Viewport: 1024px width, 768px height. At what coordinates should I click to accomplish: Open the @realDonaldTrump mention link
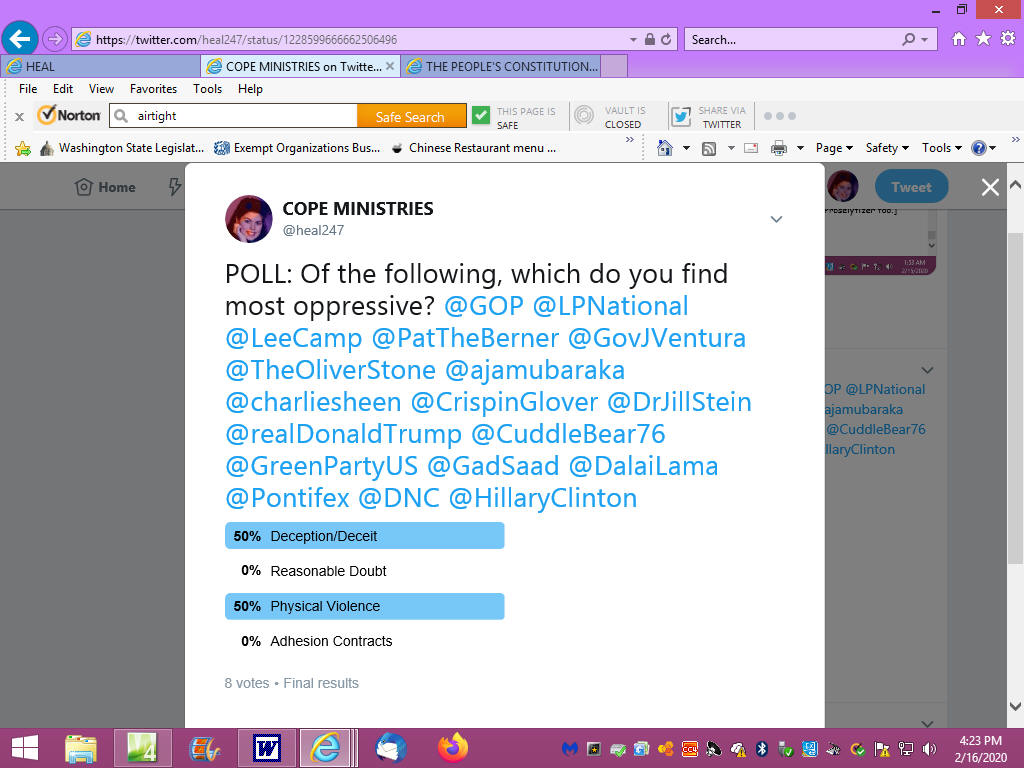343,434
